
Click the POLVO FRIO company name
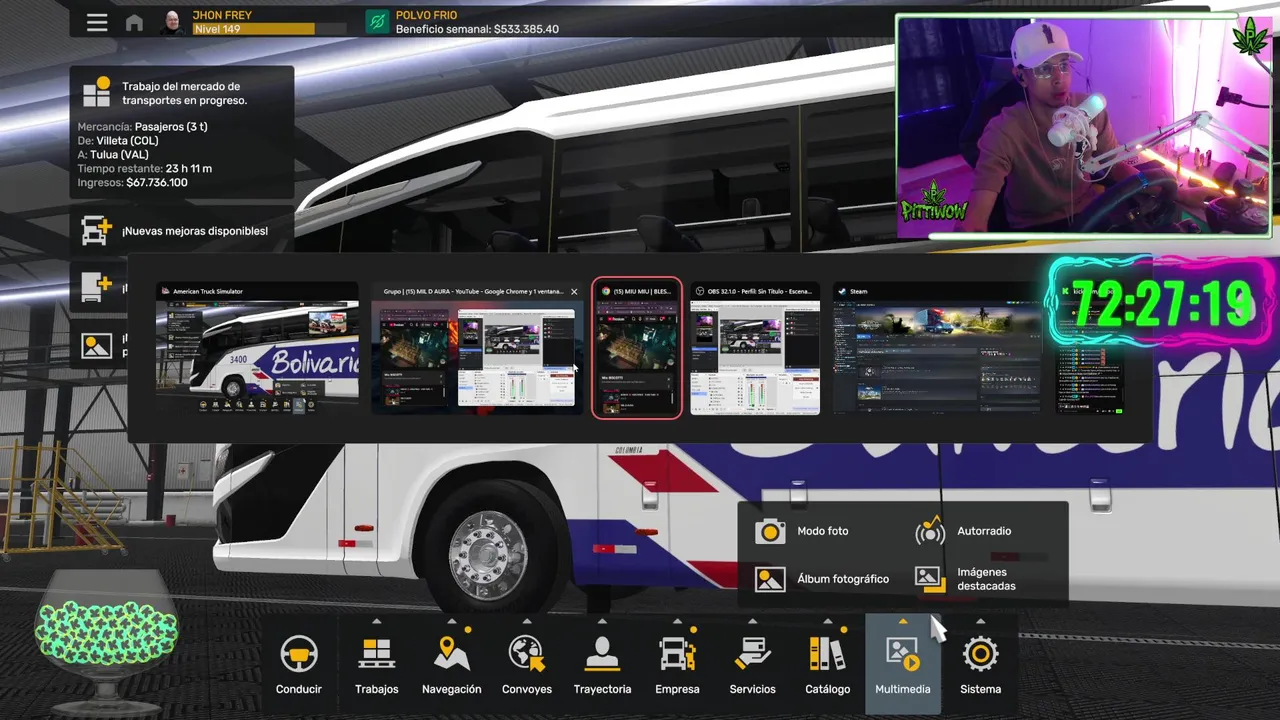(x=426, y=15)
